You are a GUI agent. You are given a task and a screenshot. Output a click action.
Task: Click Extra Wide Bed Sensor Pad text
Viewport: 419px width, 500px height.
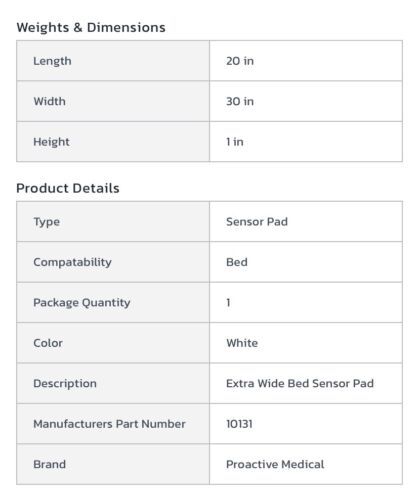(x=300, y=383)
